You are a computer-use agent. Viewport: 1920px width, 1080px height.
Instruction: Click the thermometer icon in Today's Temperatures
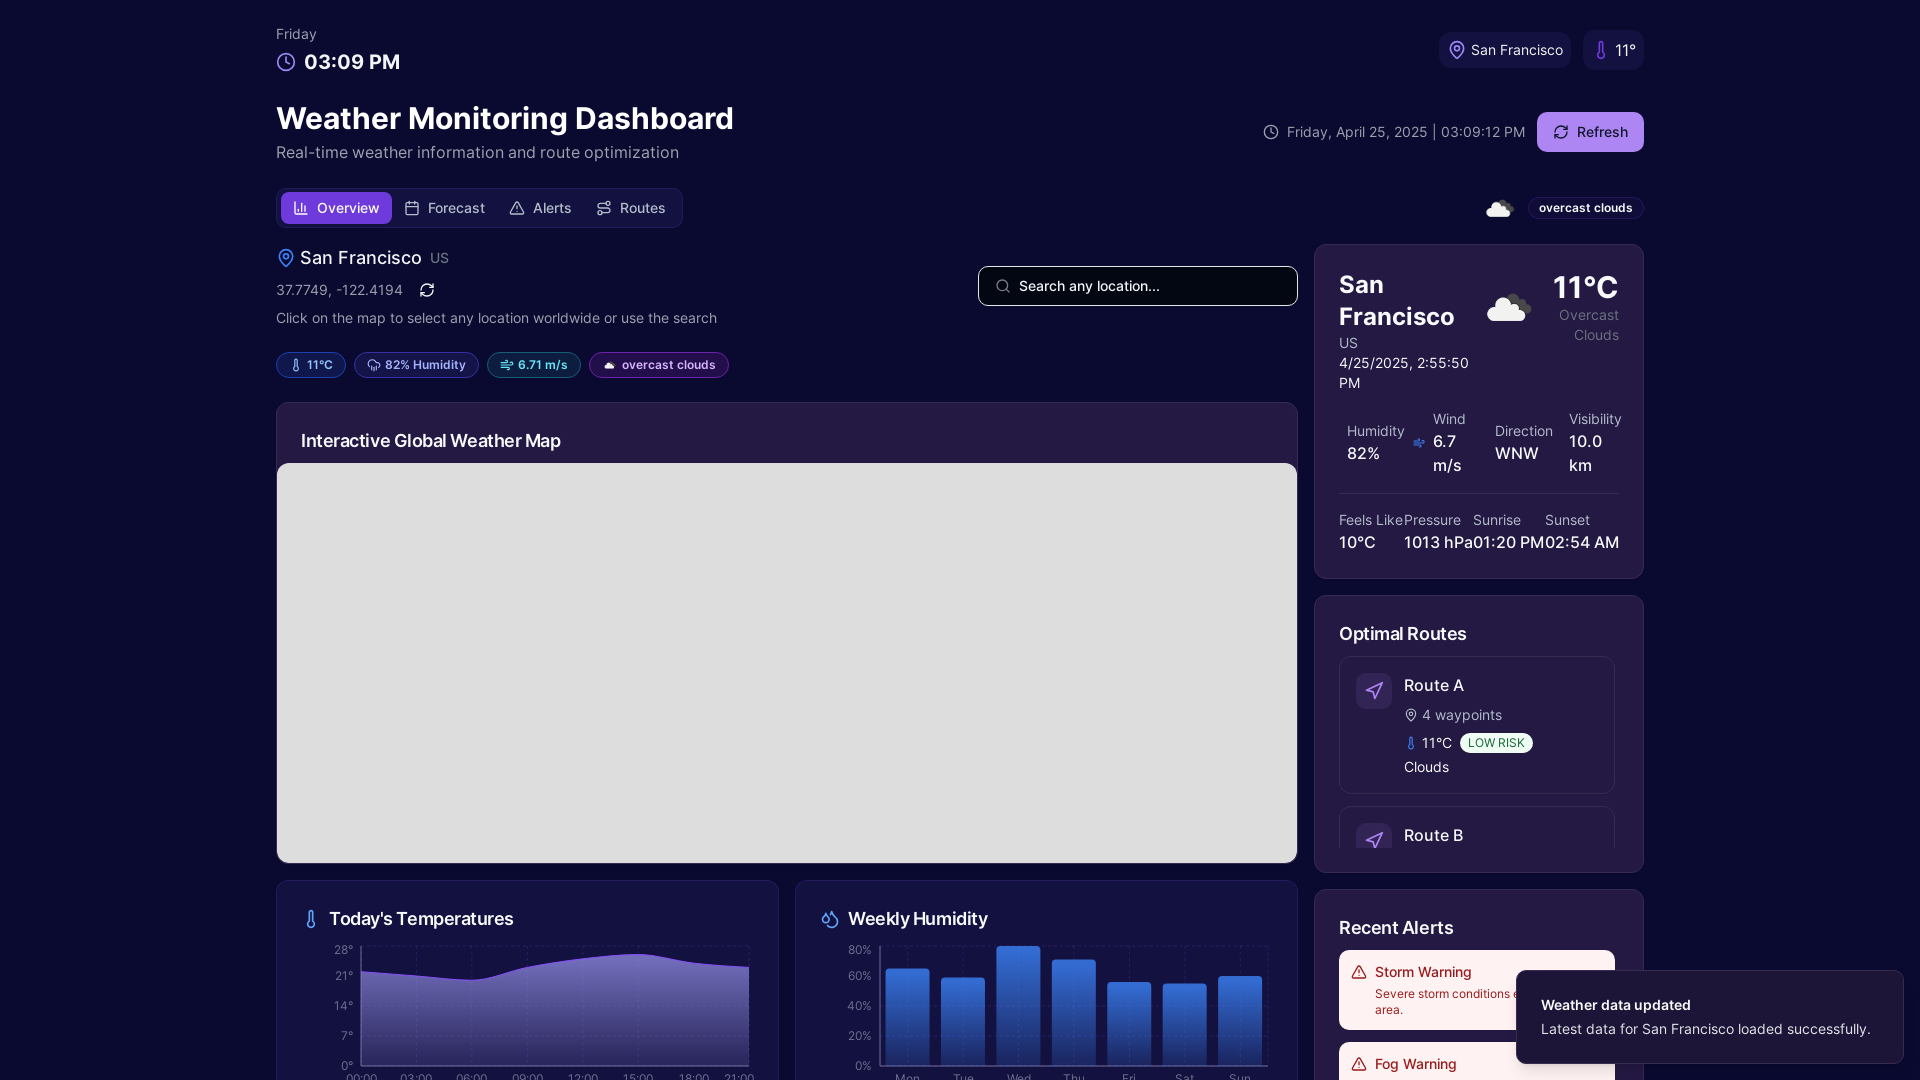[310, 919]
